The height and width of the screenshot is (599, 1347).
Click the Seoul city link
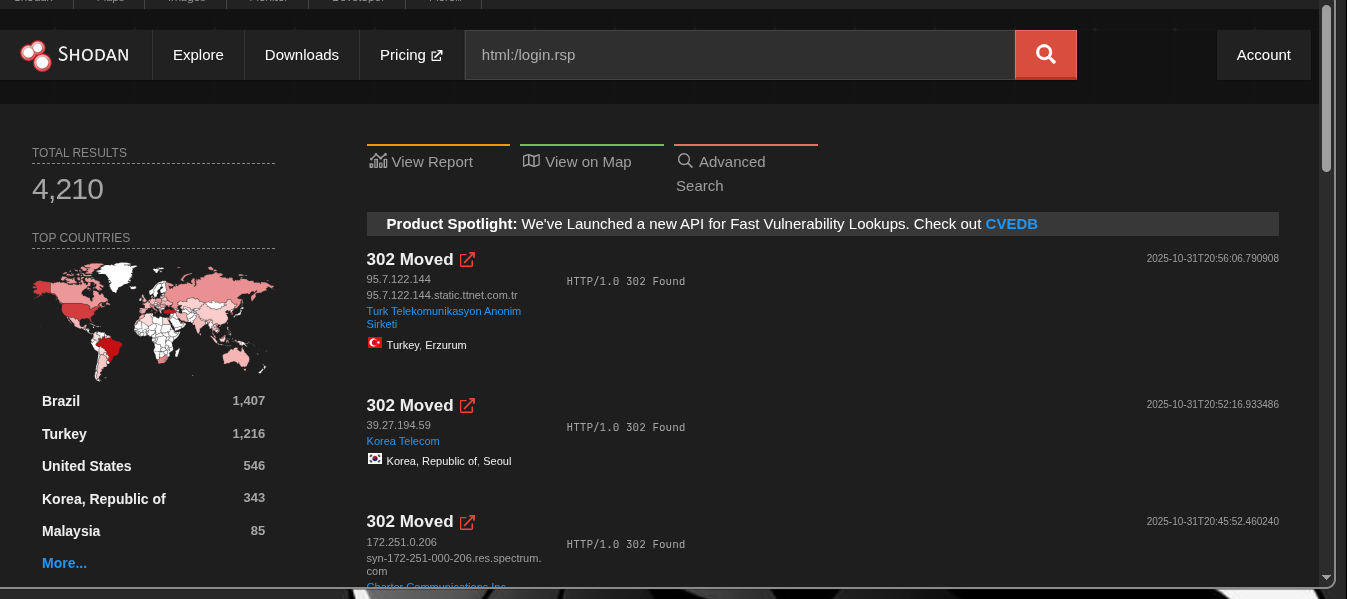pos(497,461)
